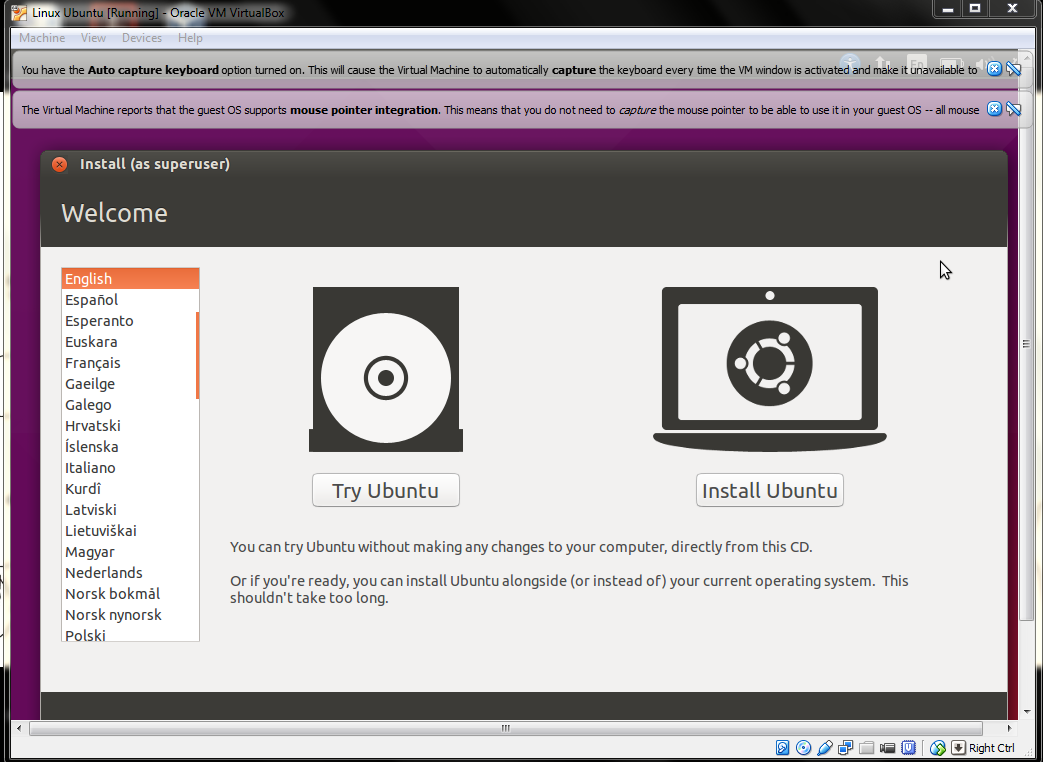
Task: Click the CPU virtualization status icon
Action: tap(909, 747)
